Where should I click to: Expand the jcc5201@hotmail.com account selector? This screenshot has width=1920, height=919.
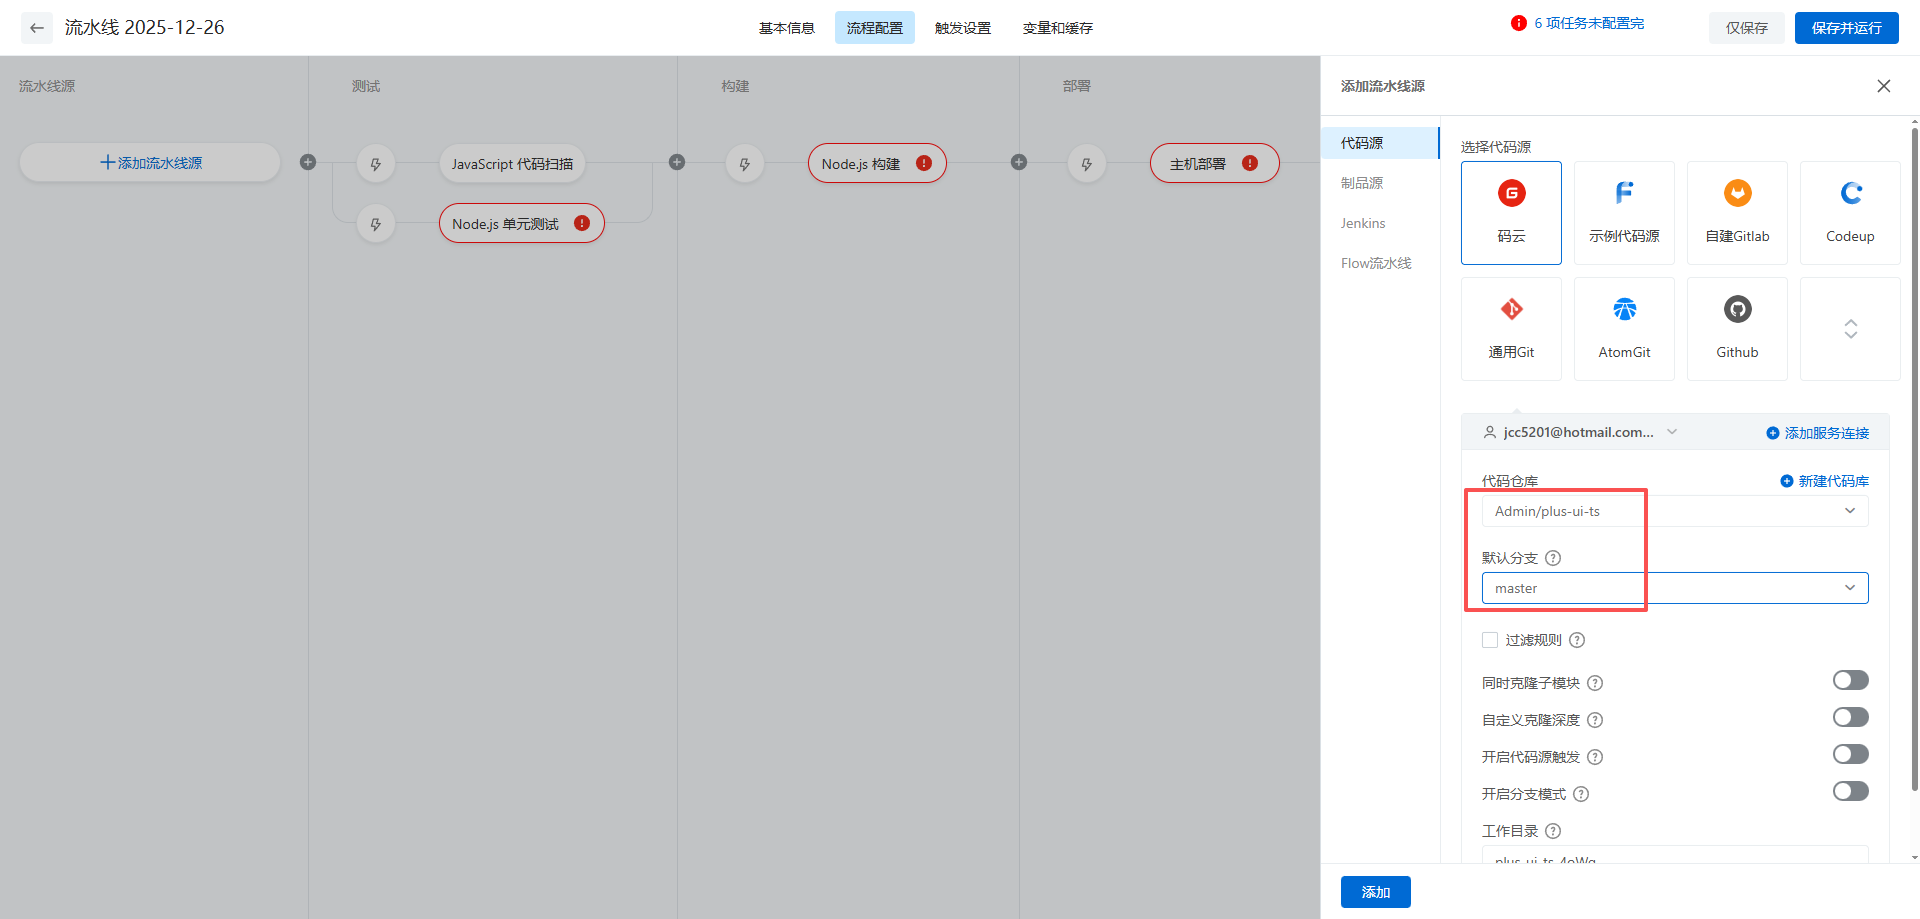[x=1580, y=432]
